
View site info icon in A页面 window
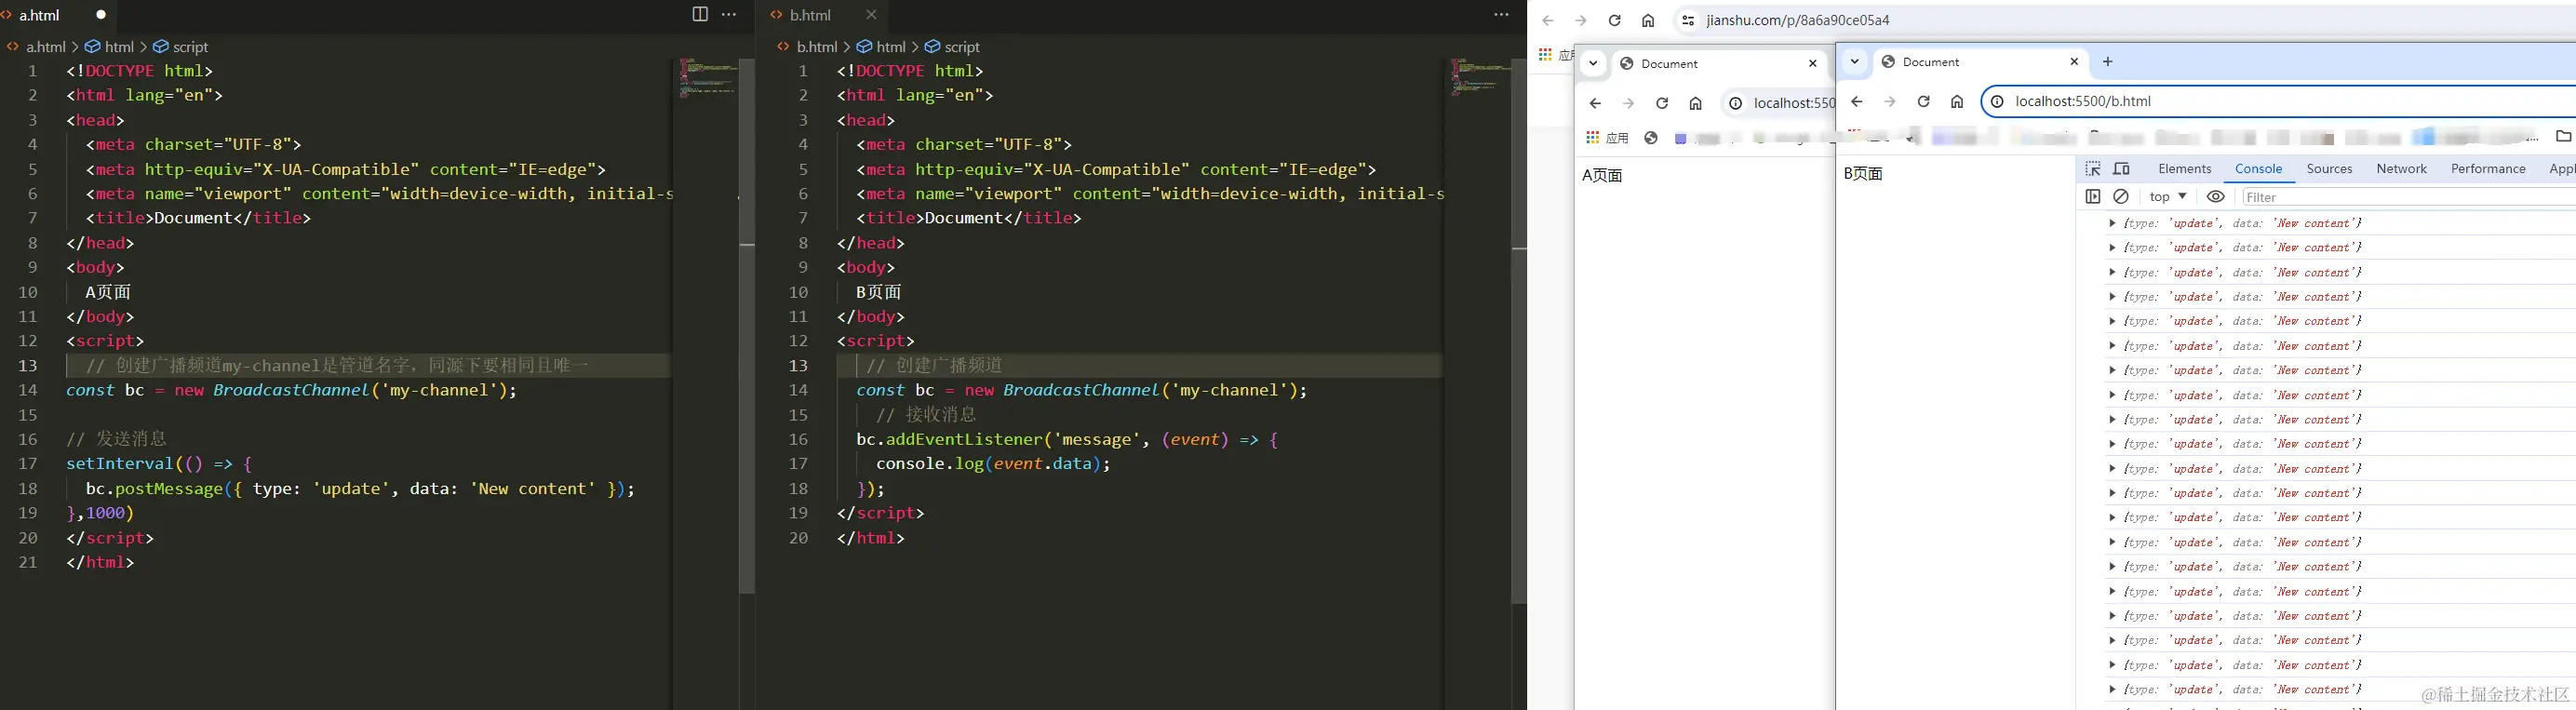pyautogui.click(x=1736, y=103)
